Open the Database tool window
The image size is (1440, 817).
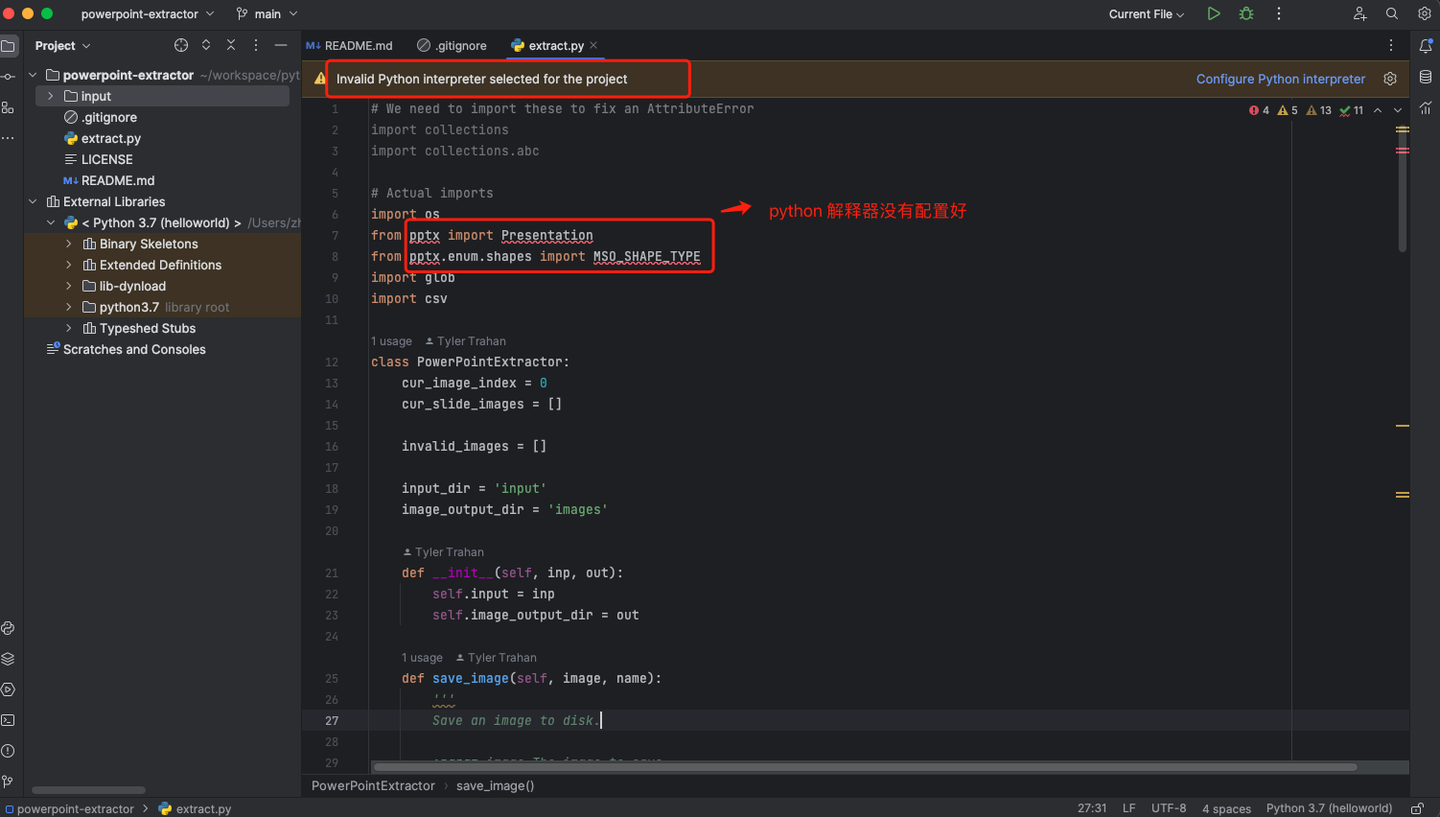point(1426,78)
